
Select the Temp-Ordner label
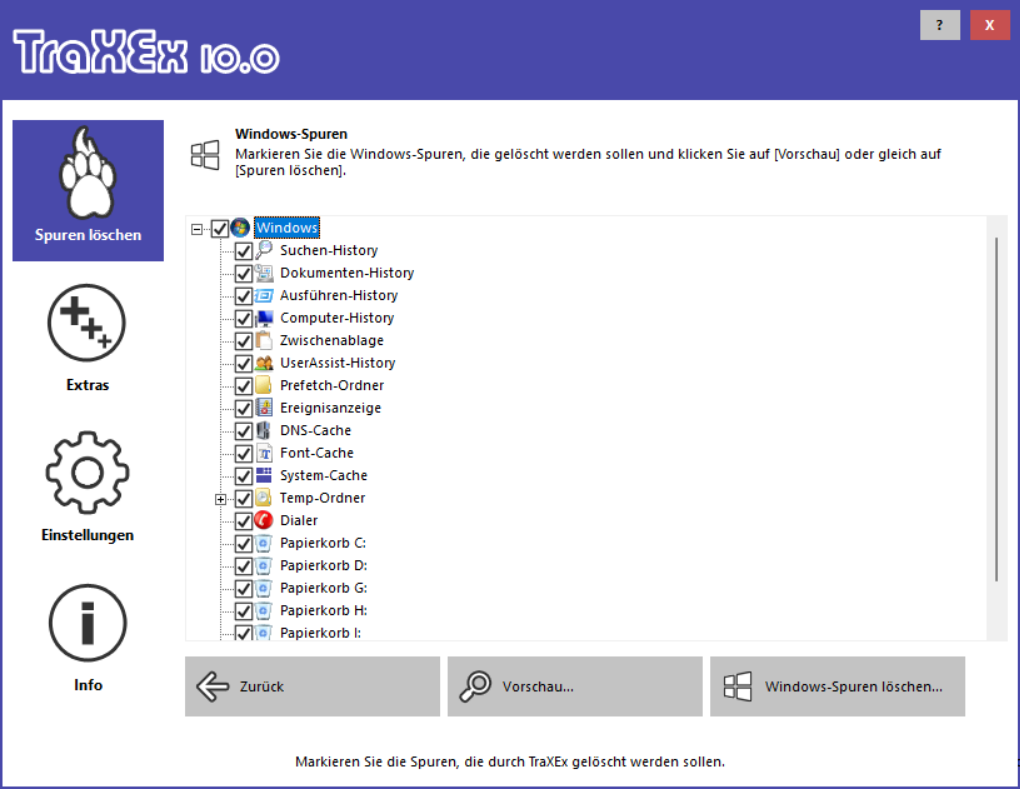click(x=323, y=498)
